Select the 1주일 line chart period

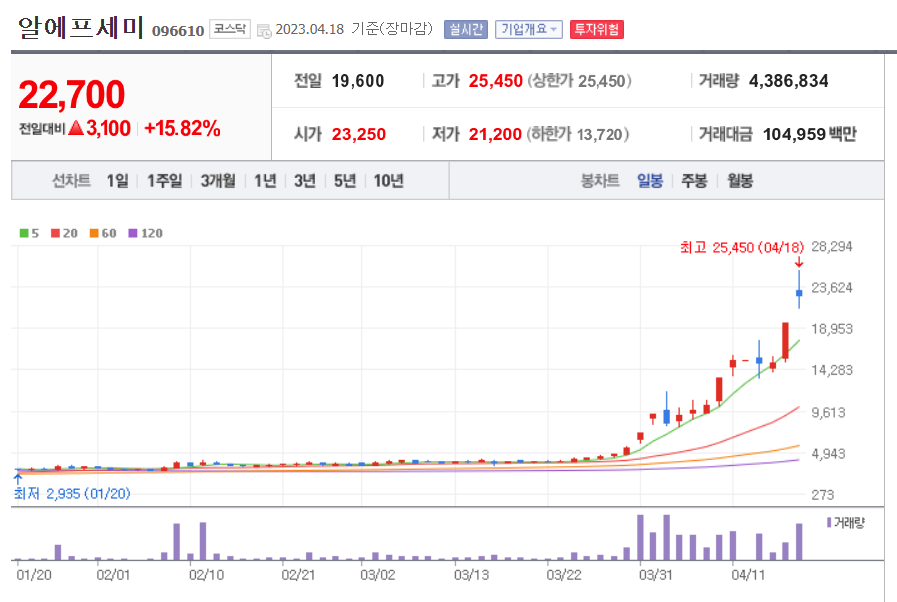pos(165,181)
